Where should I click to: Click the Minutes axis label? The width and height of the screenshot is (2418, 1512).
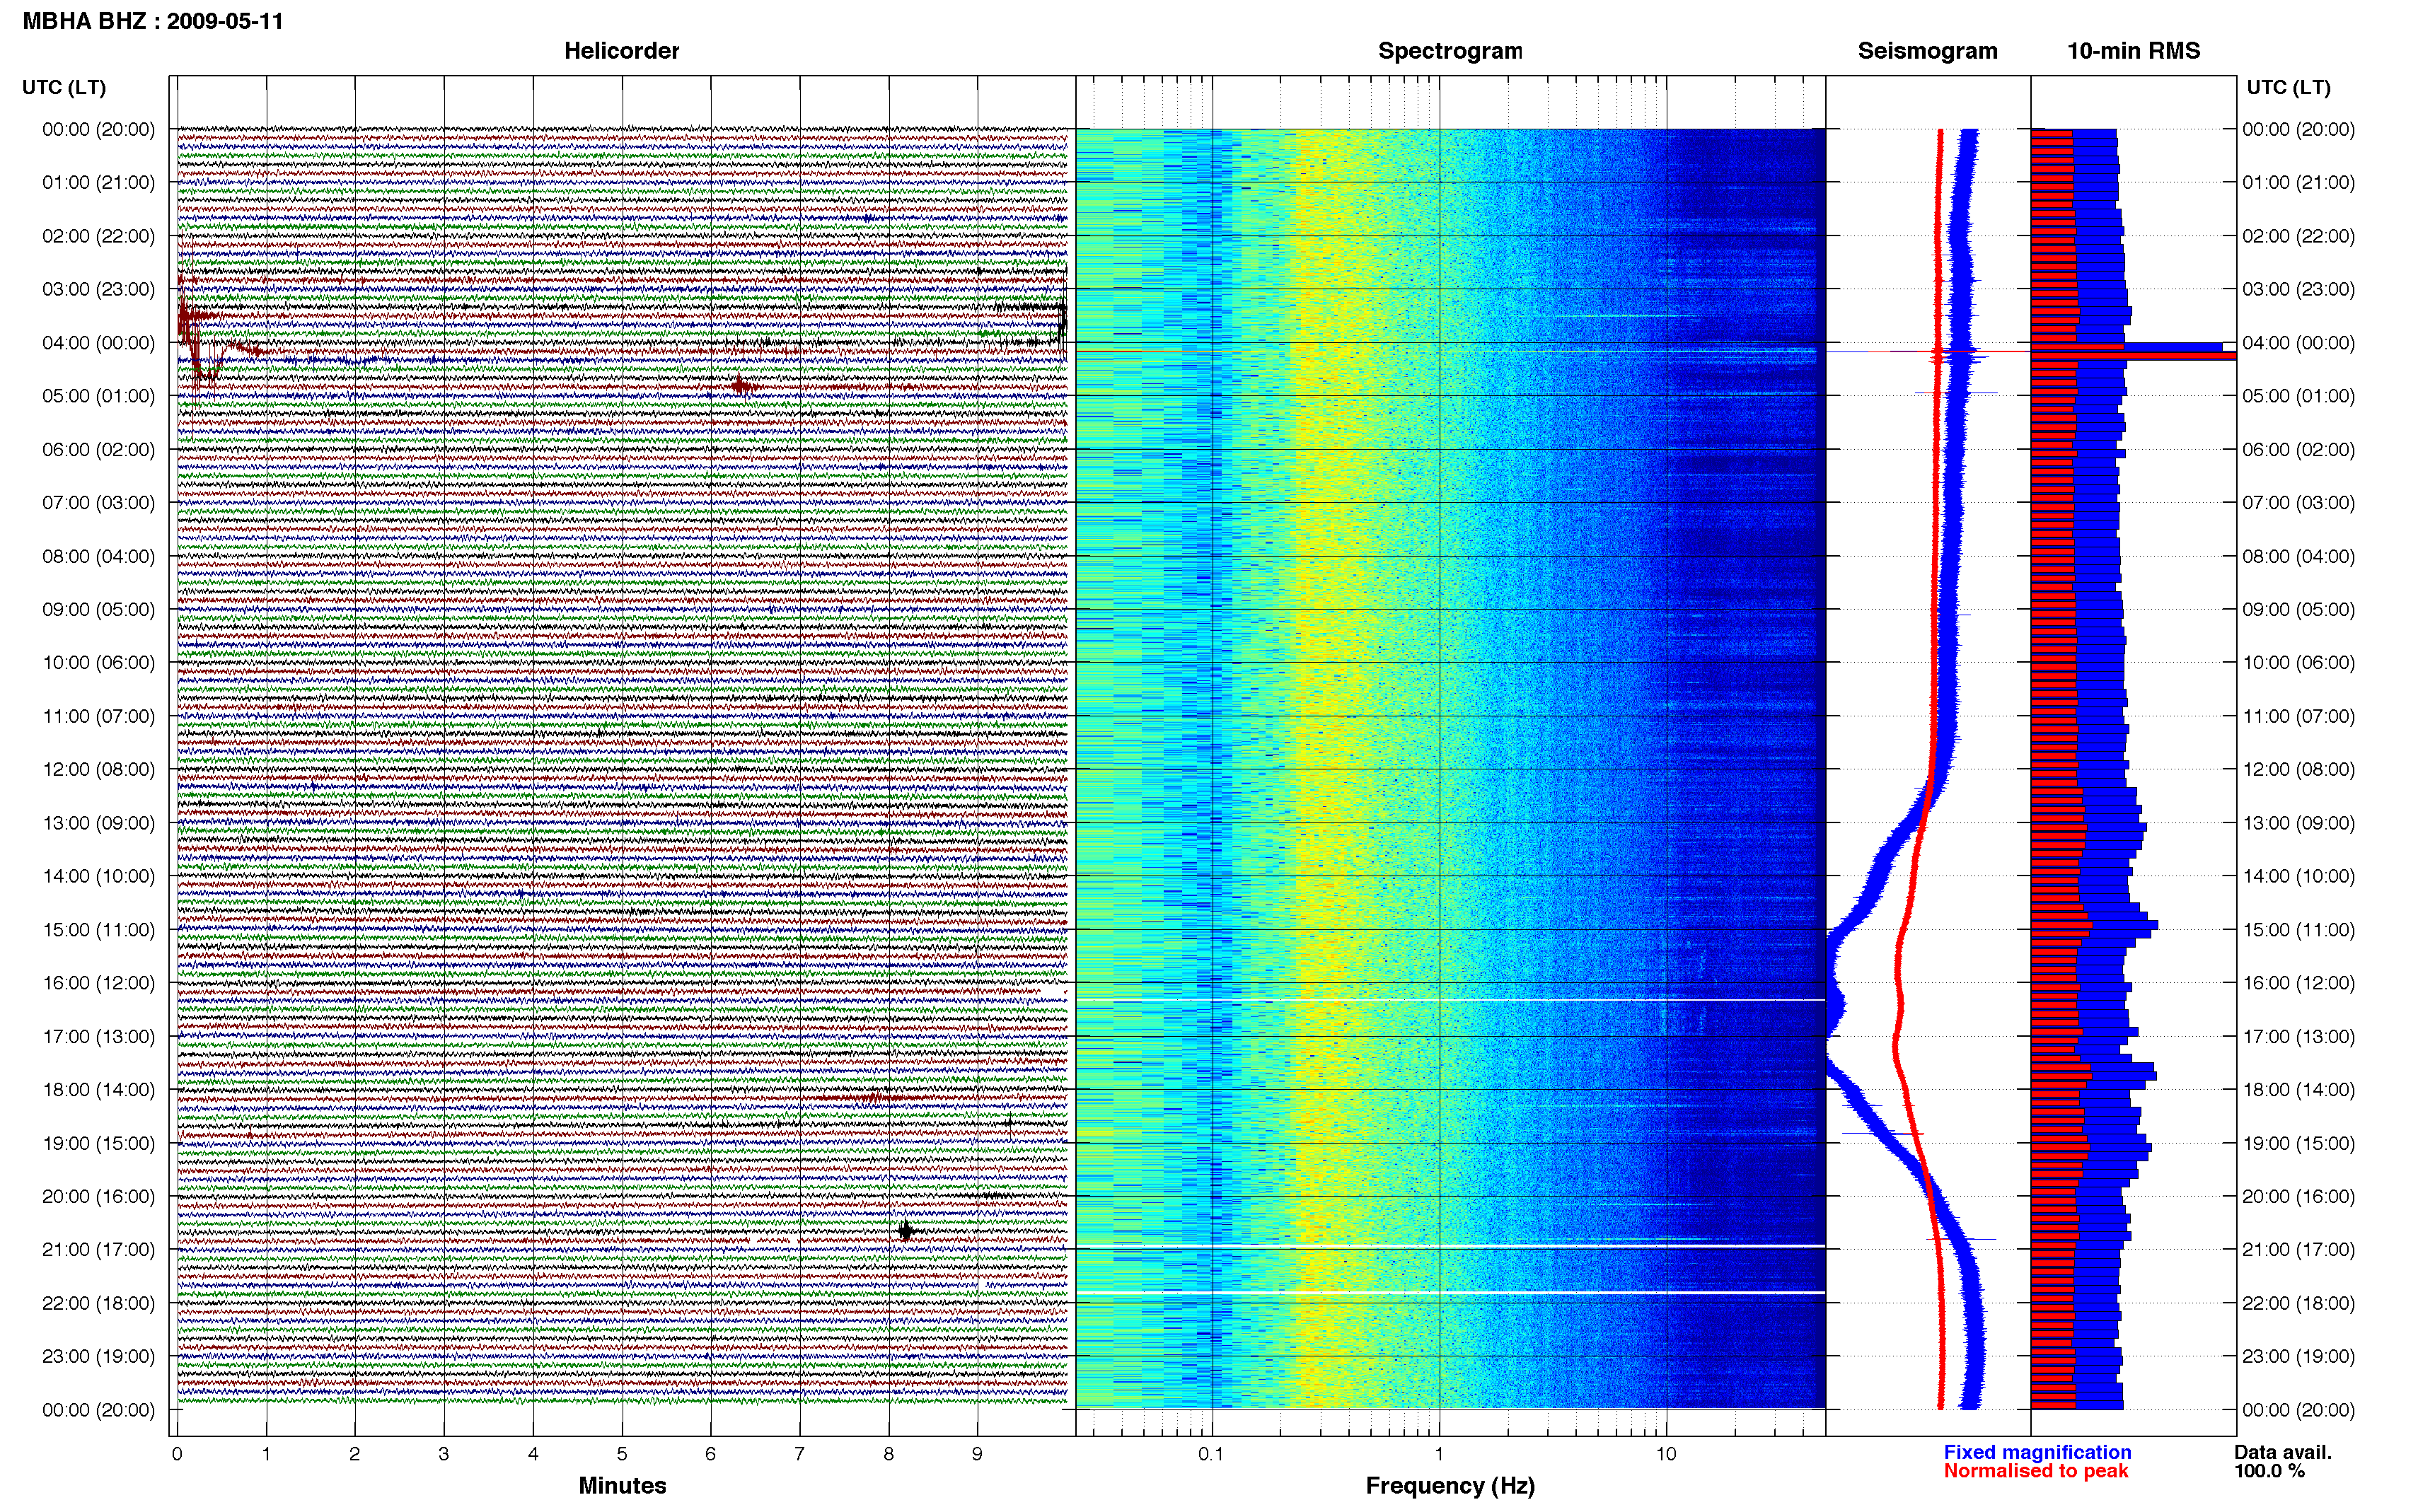coord(622,1485)
